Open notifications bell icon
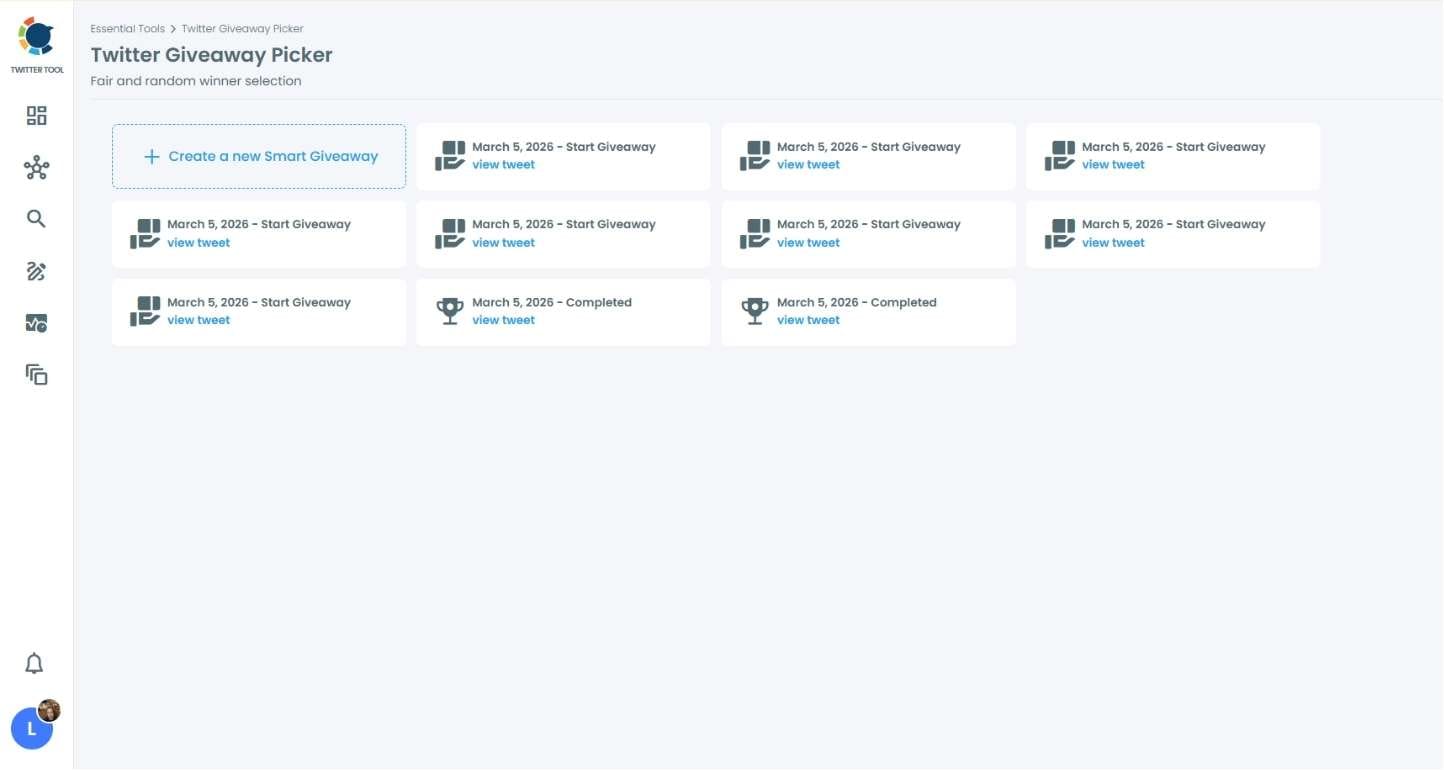Screen dimensions: 1444x770 click(34, 663)
